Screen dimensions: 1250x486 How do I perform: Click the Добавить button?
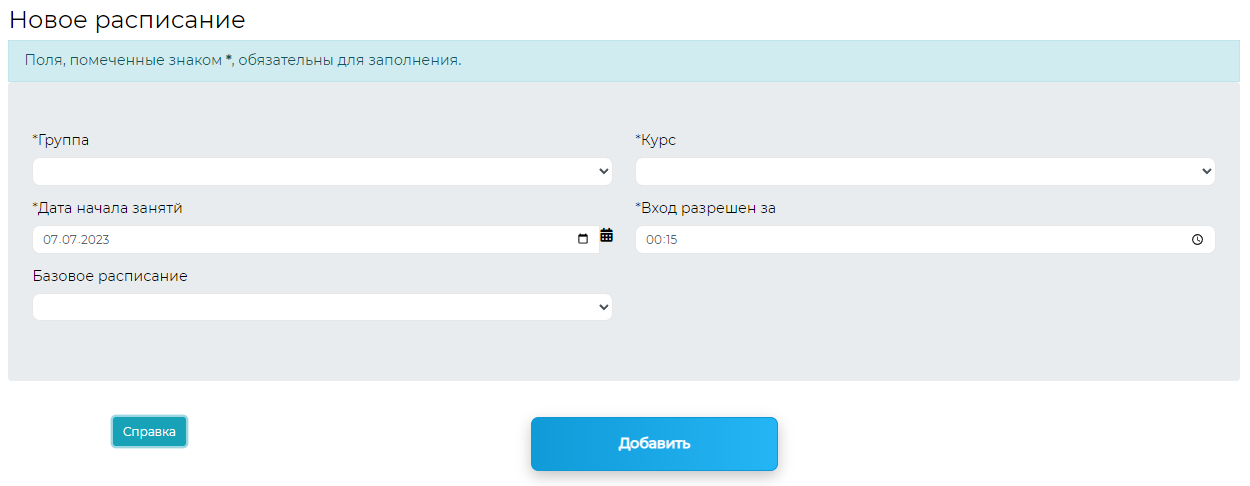pos(654,444)
